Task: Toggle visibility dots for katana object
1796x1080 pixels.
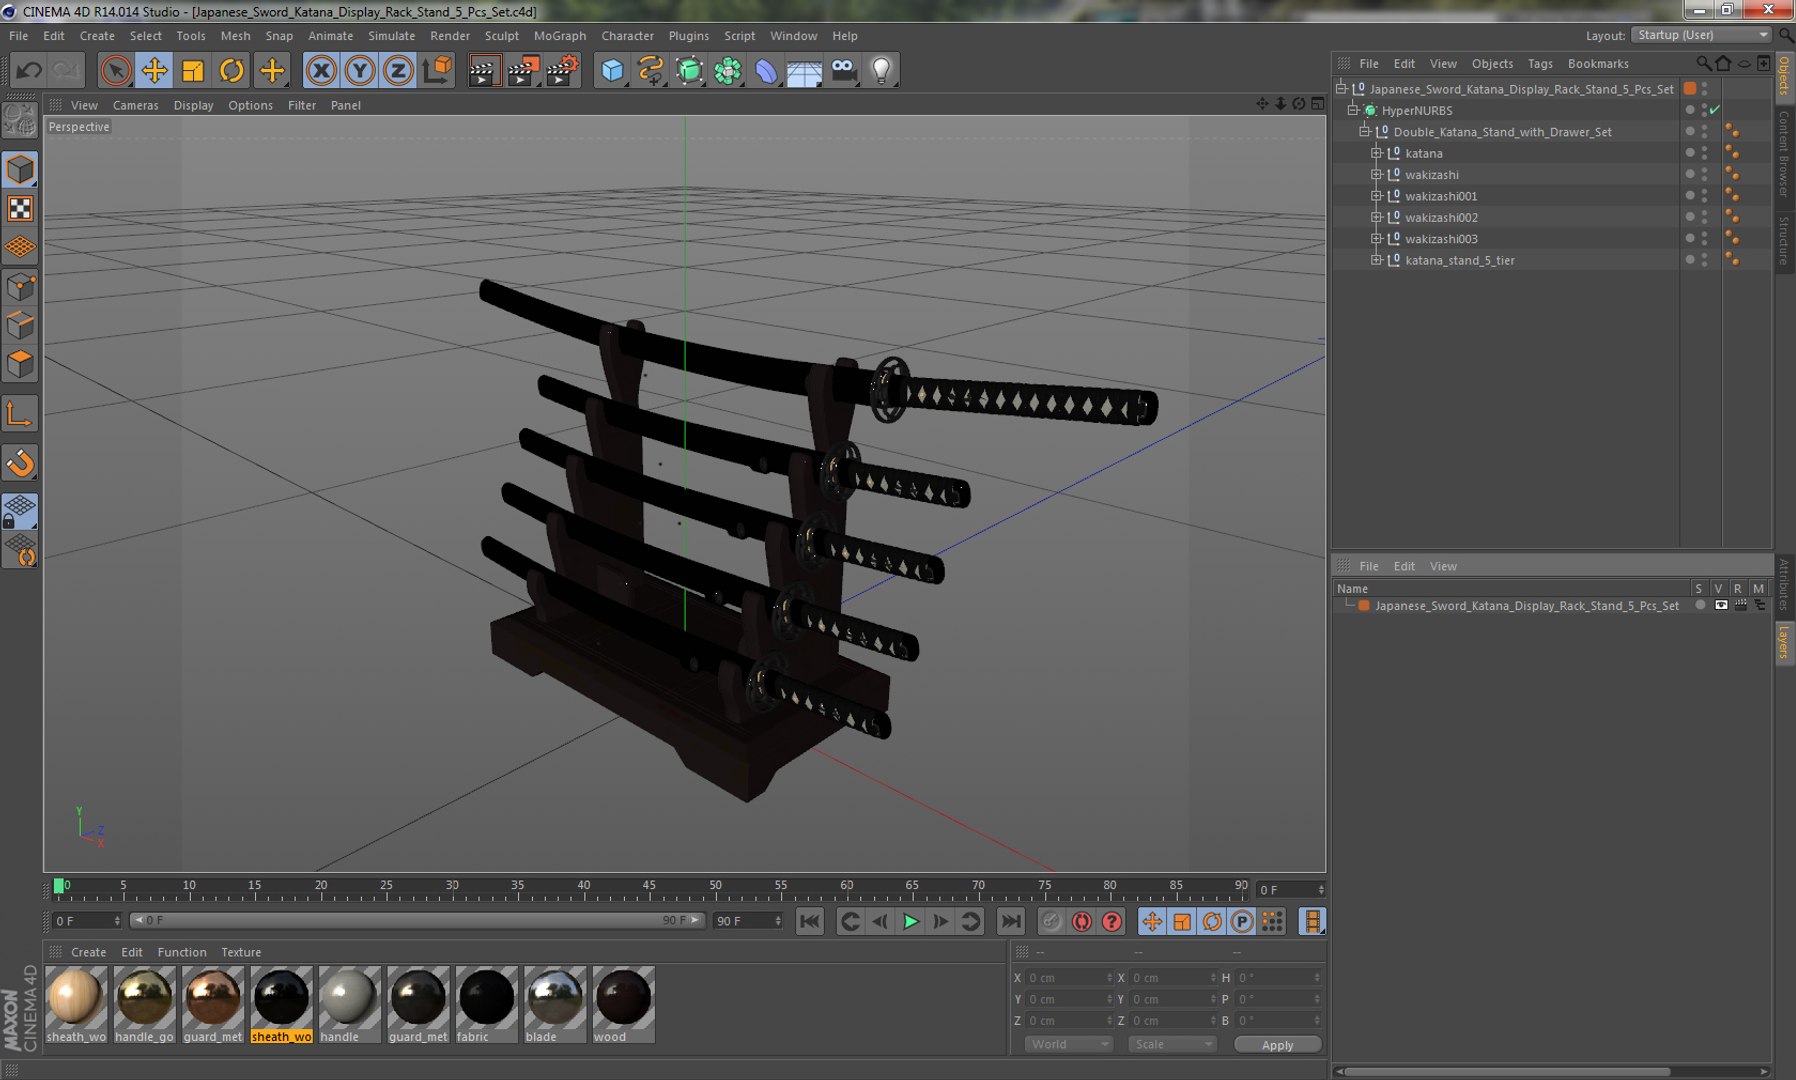Action: pyautogui.click(x=1705, y=153)
